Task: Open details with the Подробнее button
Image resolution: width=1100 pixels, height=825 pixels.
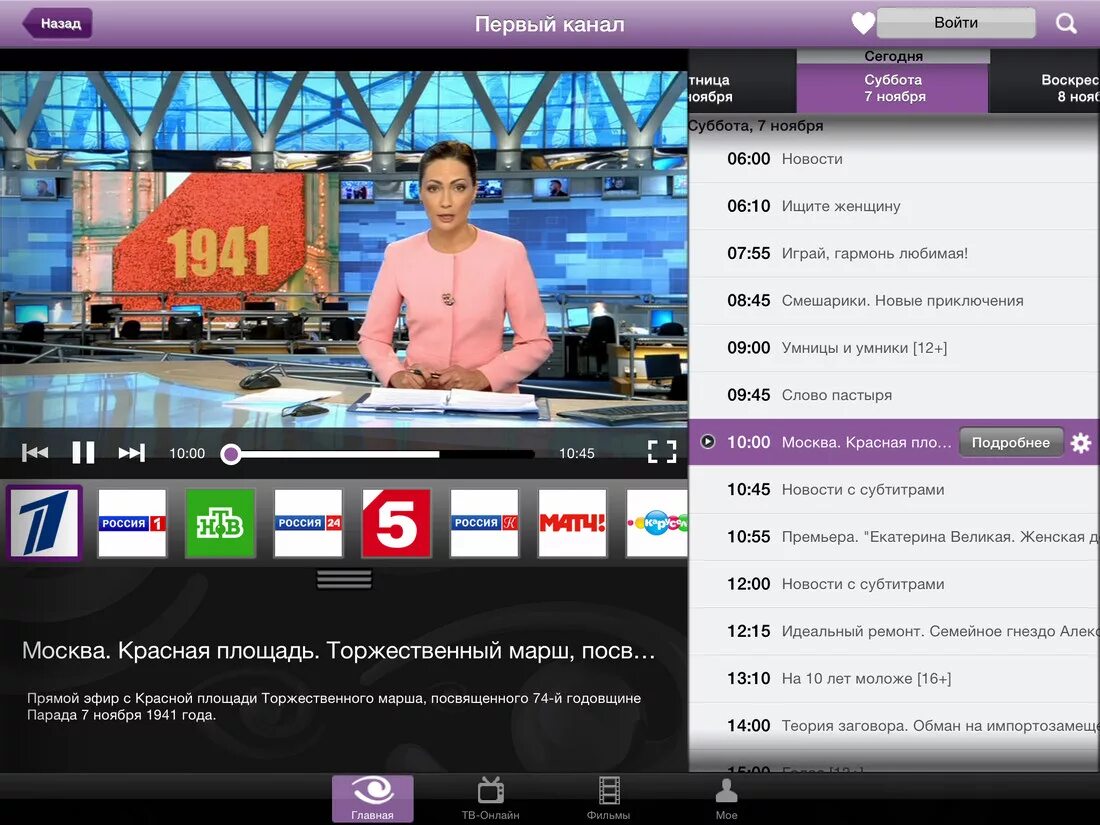Action: 1010,443
